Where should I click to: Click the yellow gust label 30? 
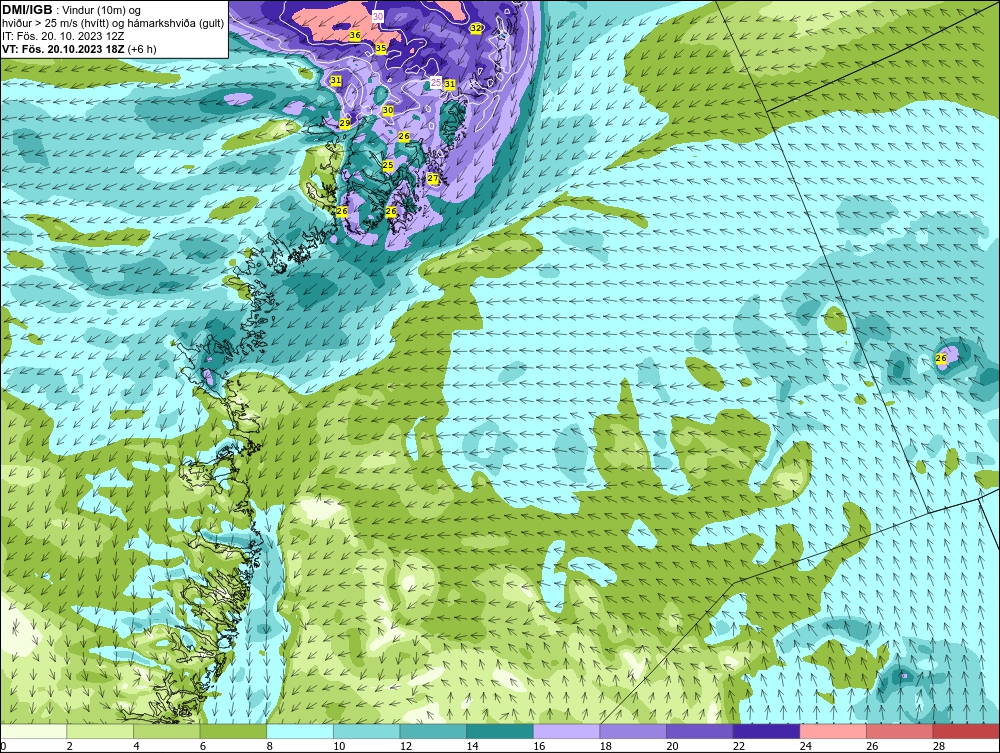tap(388, 110)
